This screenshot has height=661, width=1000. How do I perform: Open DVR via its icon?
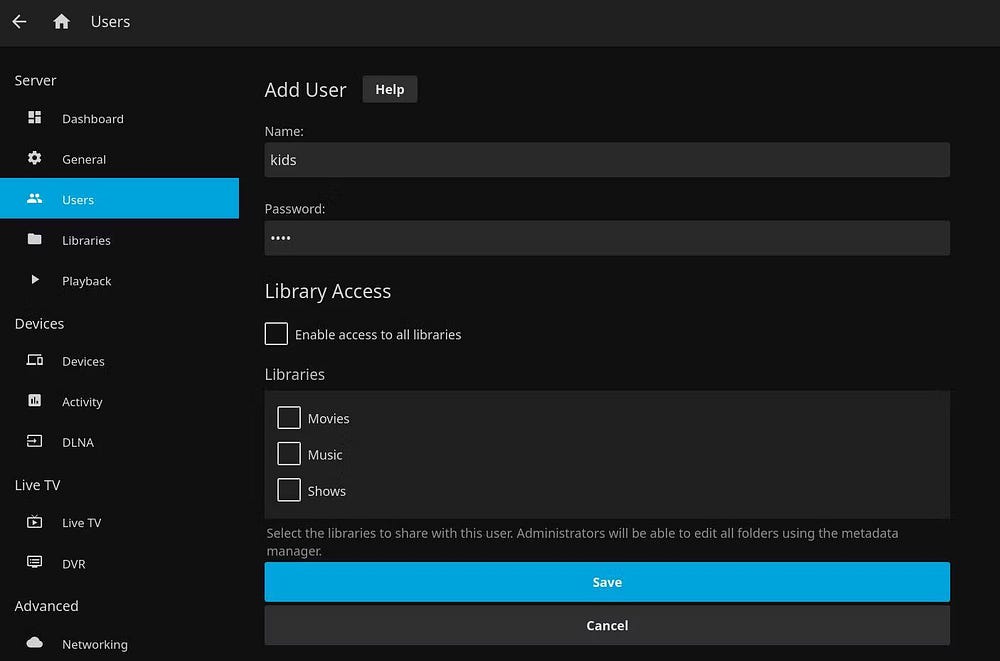tap(35, 563)
